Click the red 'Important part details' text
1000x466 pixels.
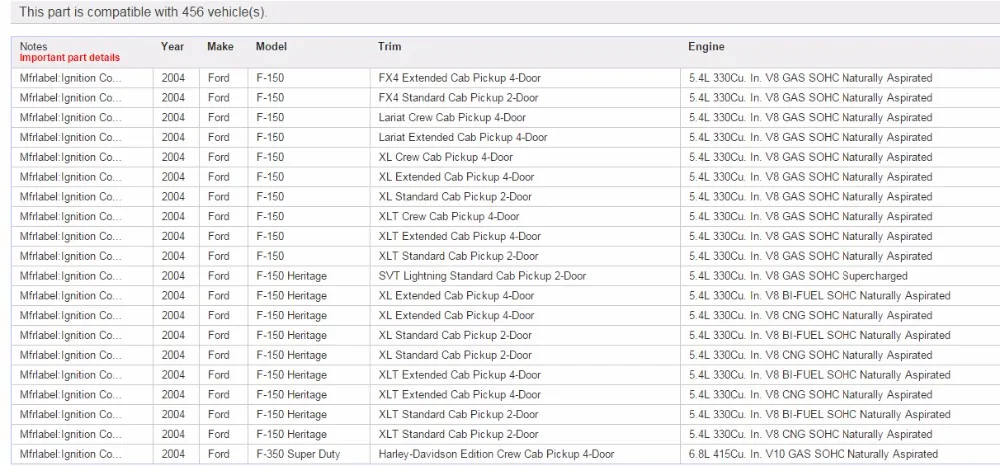click(70, 57)
